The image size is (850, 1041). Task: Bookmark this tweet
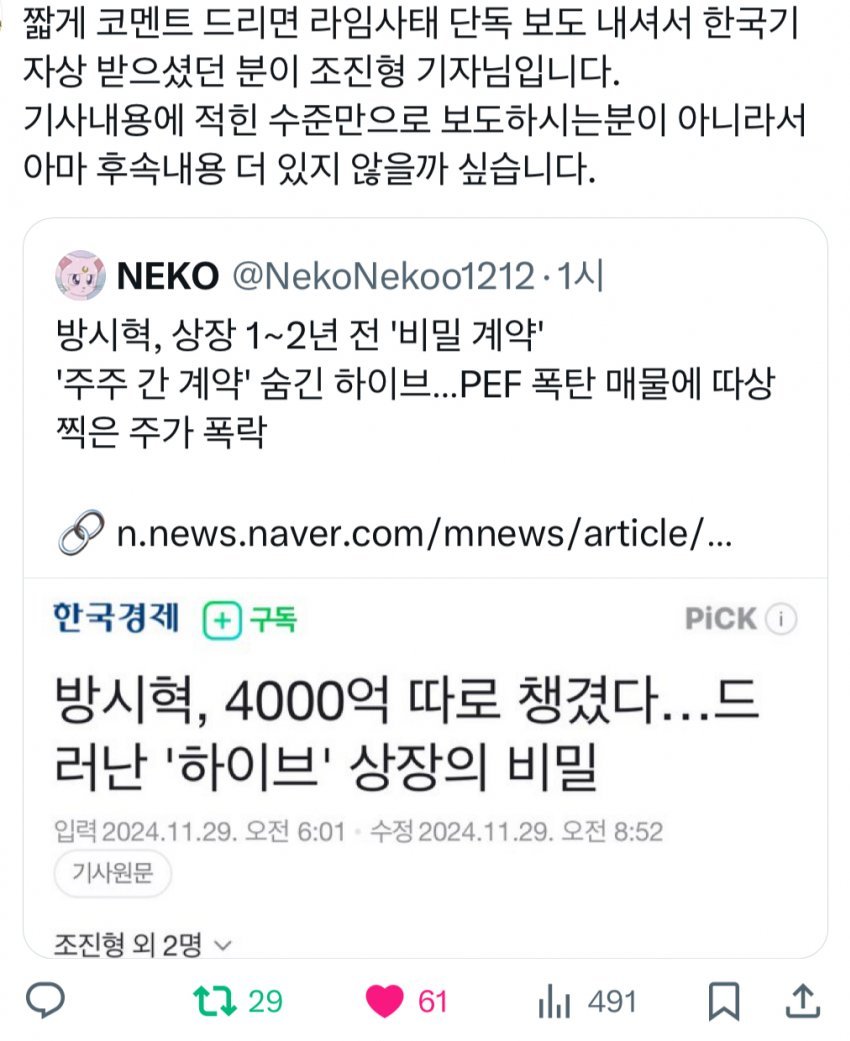[724, 1001]
